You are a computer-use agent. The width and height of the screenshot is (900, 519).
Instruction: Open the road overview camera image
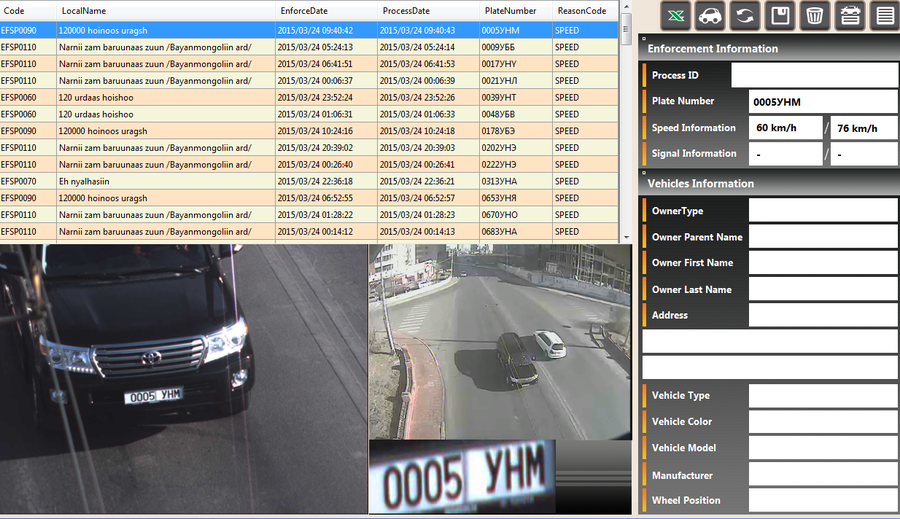point(500,342)
